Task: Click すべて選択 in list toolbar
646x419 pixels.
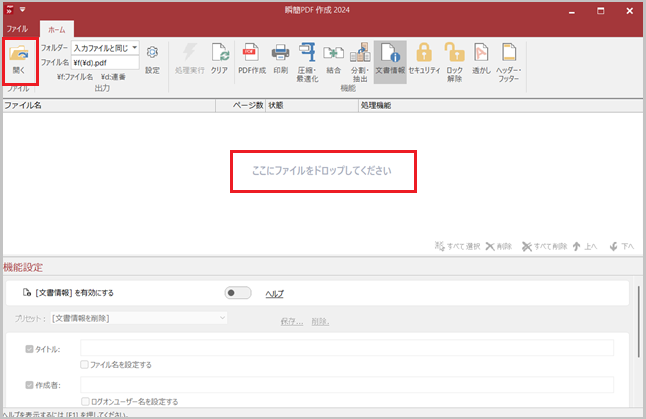Action: coord(457,246)
